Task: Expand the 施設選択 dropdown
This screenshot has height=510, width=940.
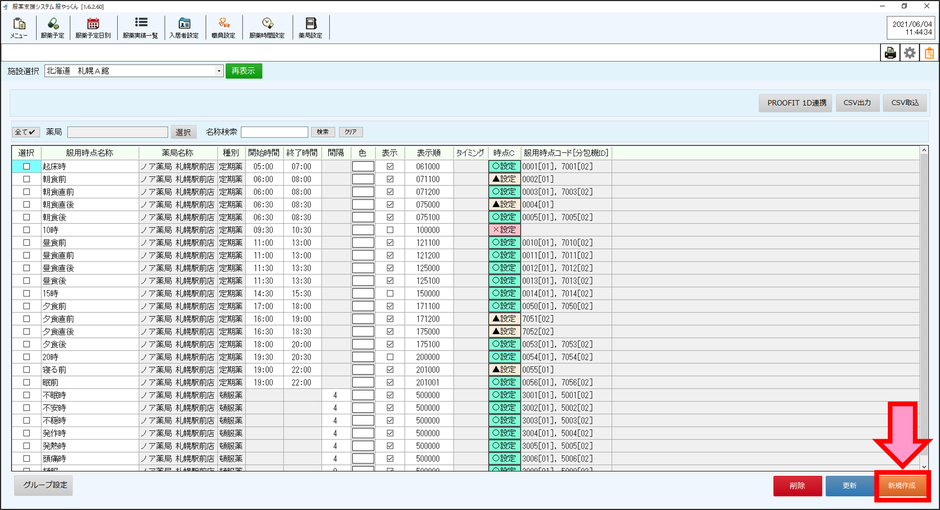Action: click(218, 71)
